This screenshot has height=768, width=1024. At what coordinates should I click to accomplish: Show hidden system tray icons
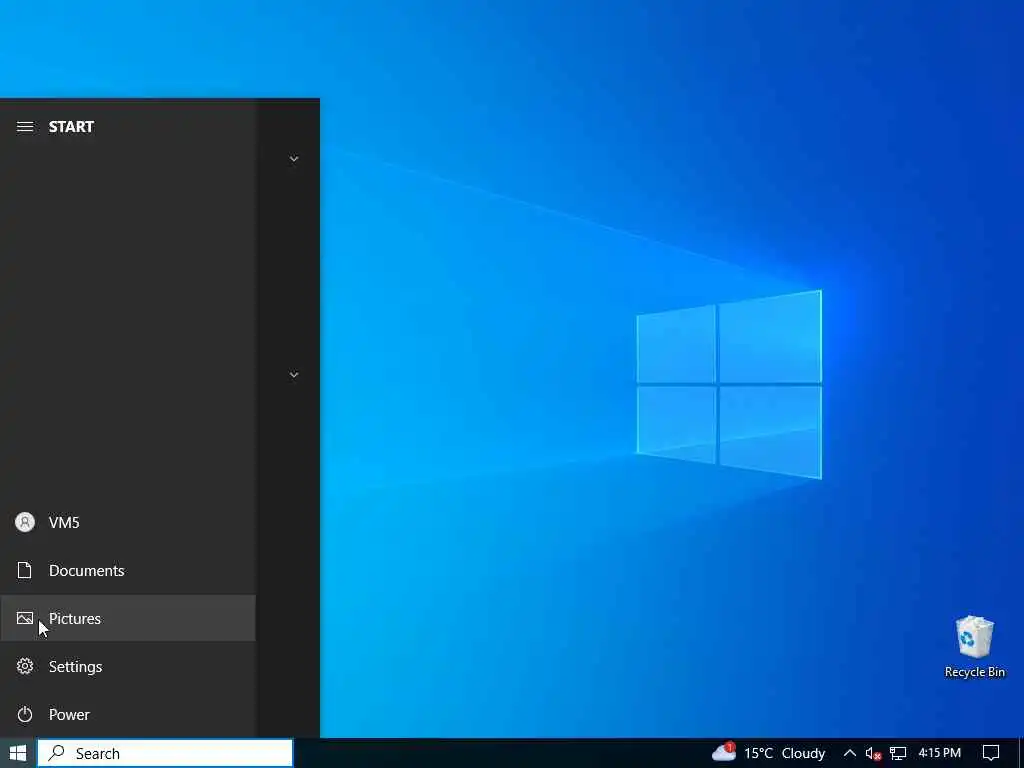[849, 753]
